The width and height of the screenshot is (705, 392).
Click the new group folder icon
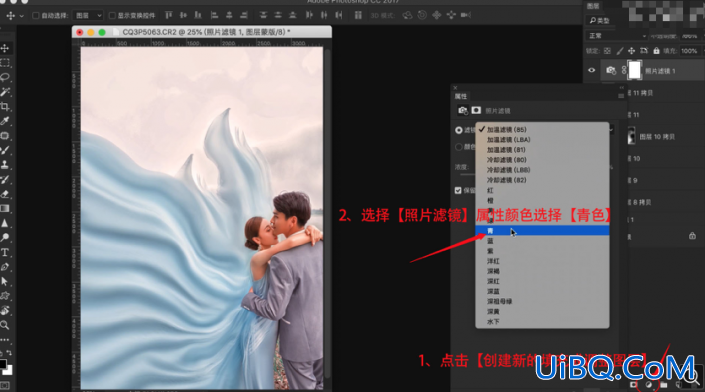click(x=664, y=385)
